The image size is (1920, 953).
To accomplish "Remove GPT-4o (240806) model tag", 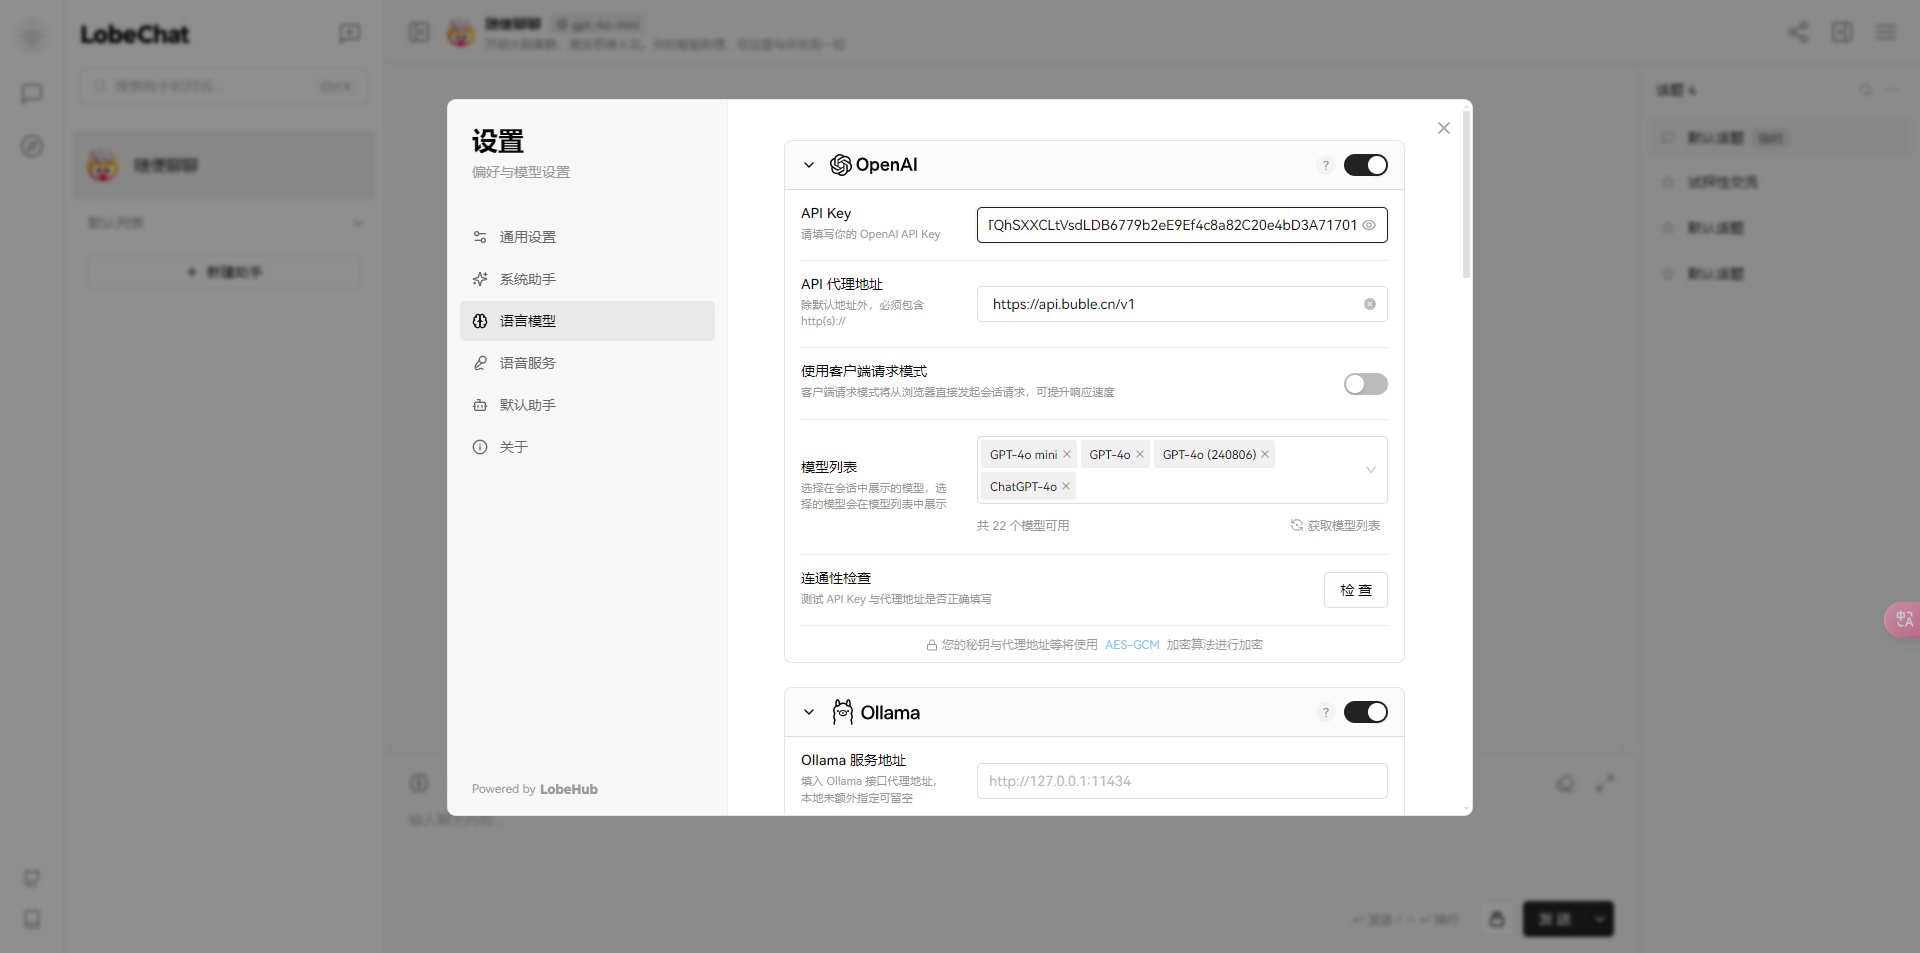I will coord(1265,454).
